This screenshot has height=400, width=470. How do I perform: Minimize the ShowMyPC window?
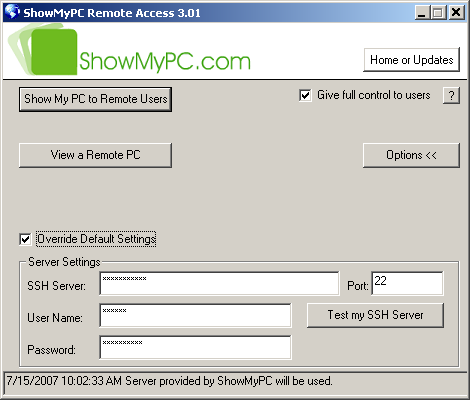tap(422, 13)
